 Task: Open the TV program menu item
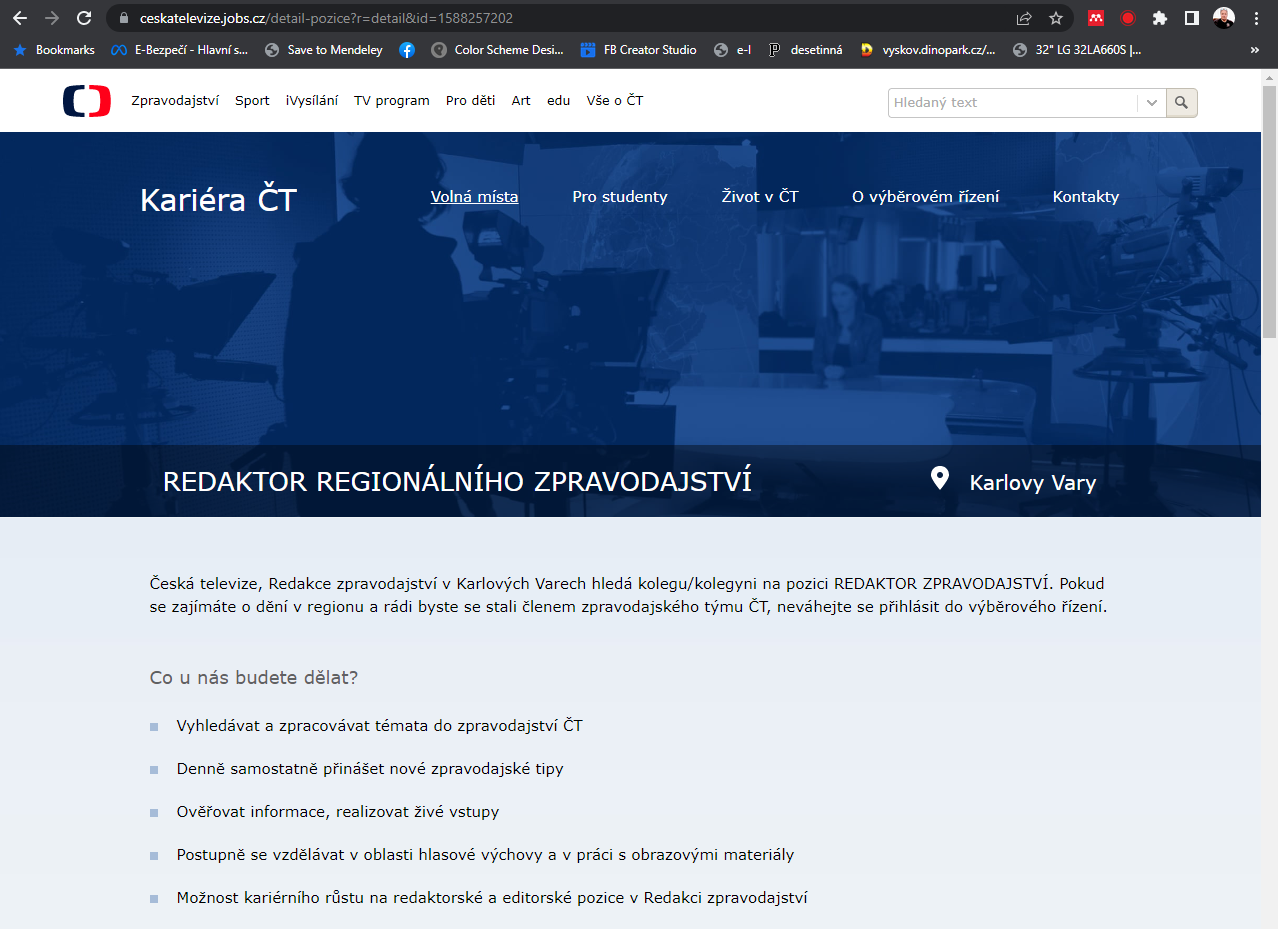tap(392, 100)
